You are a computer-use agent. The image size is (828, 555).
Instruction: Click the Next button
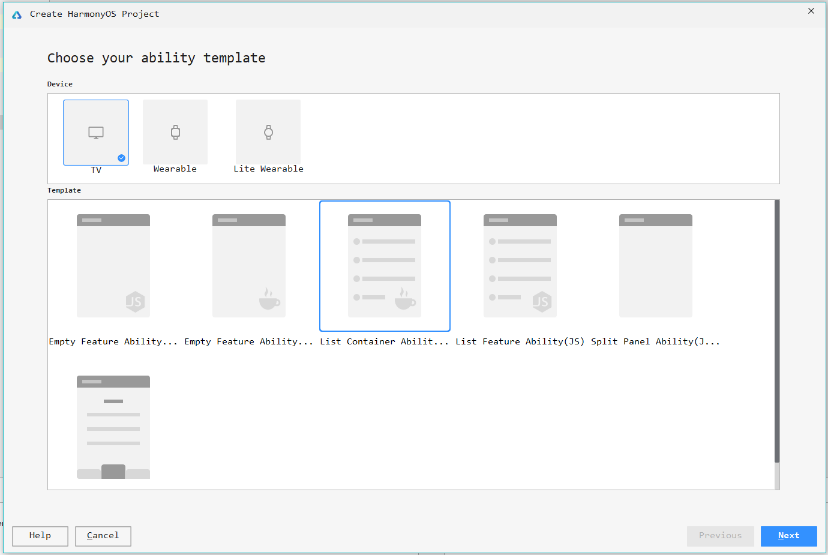[x=788, y=536]
